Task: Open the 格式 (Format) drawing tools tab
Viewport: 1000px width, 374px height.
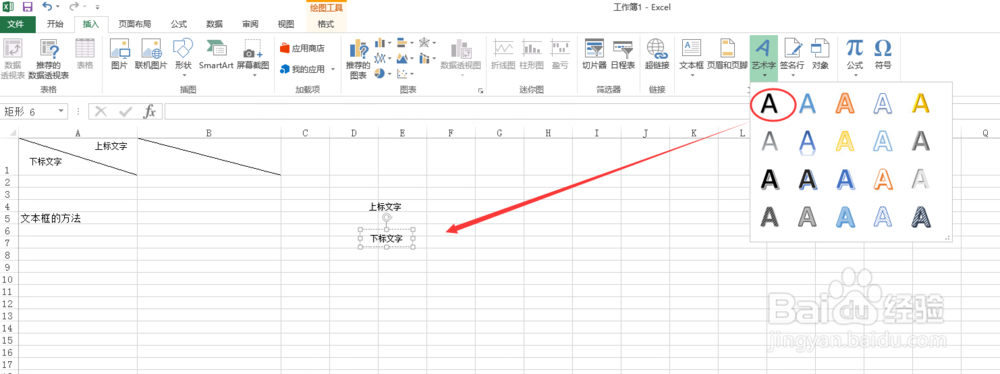Action: pyautogui.click(x=326, y=24)
